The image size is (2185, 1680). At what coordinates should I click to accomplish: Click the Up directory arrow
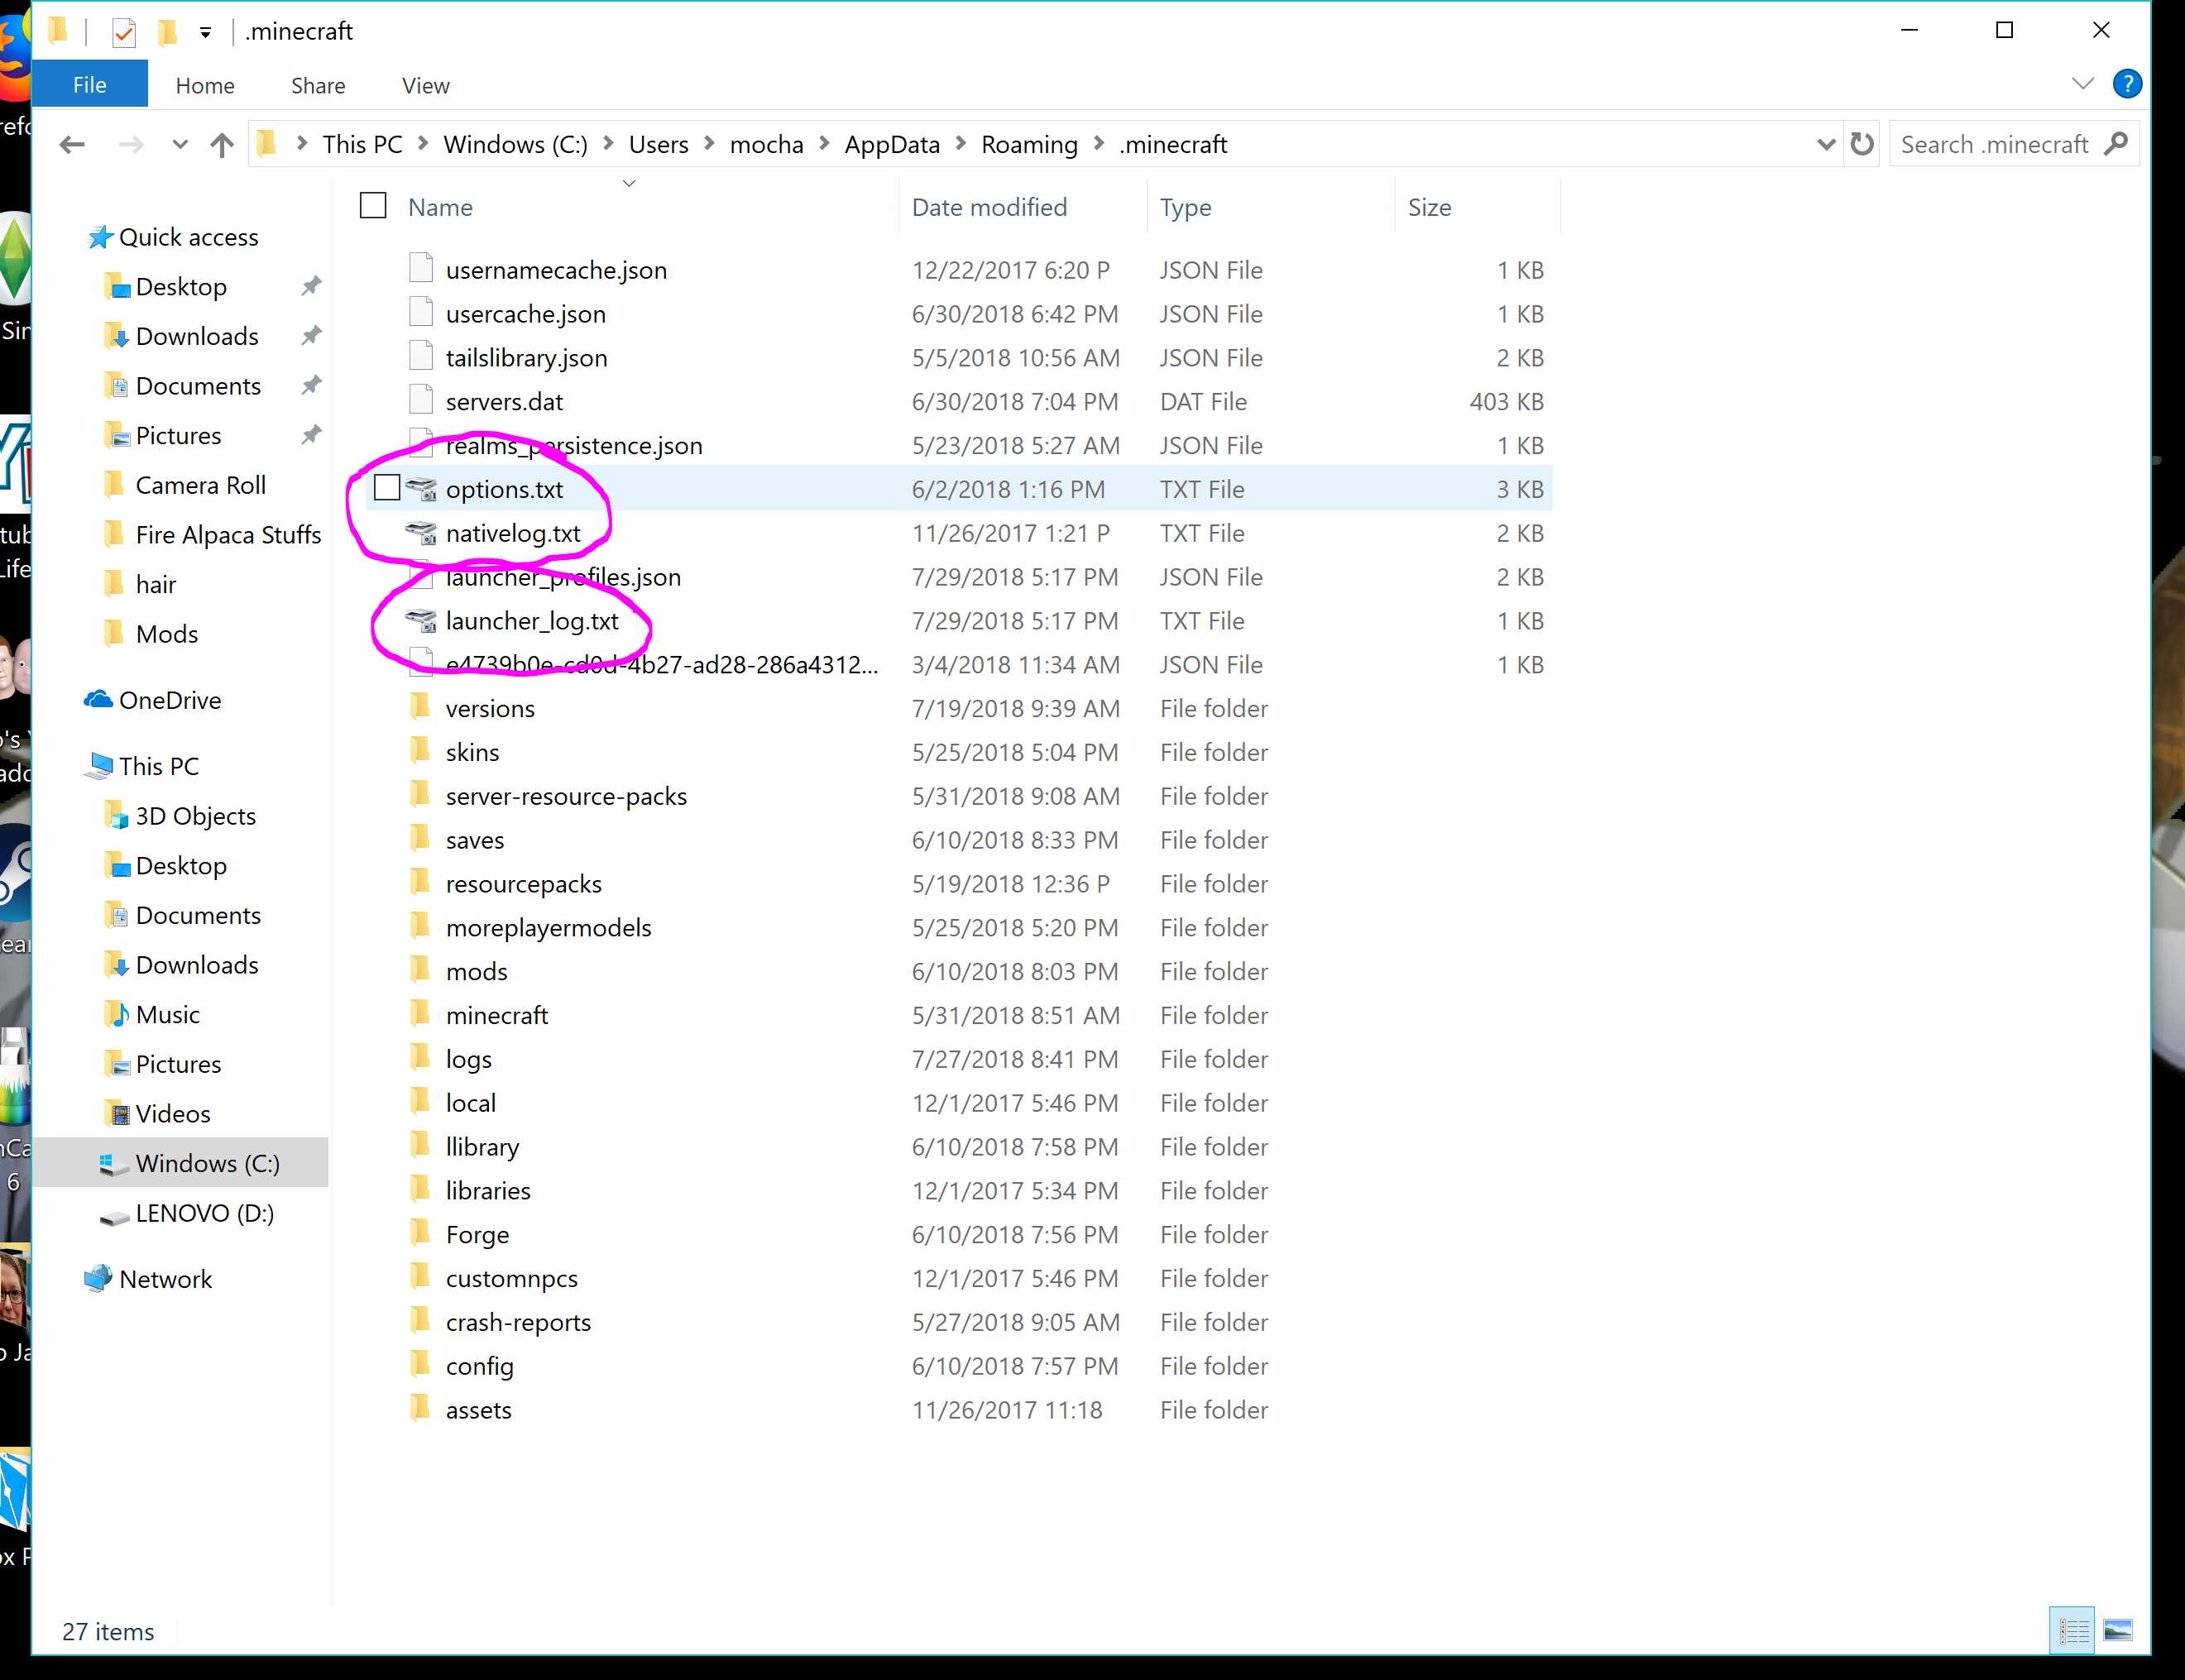pyautogui.click(x=222, y=145)
